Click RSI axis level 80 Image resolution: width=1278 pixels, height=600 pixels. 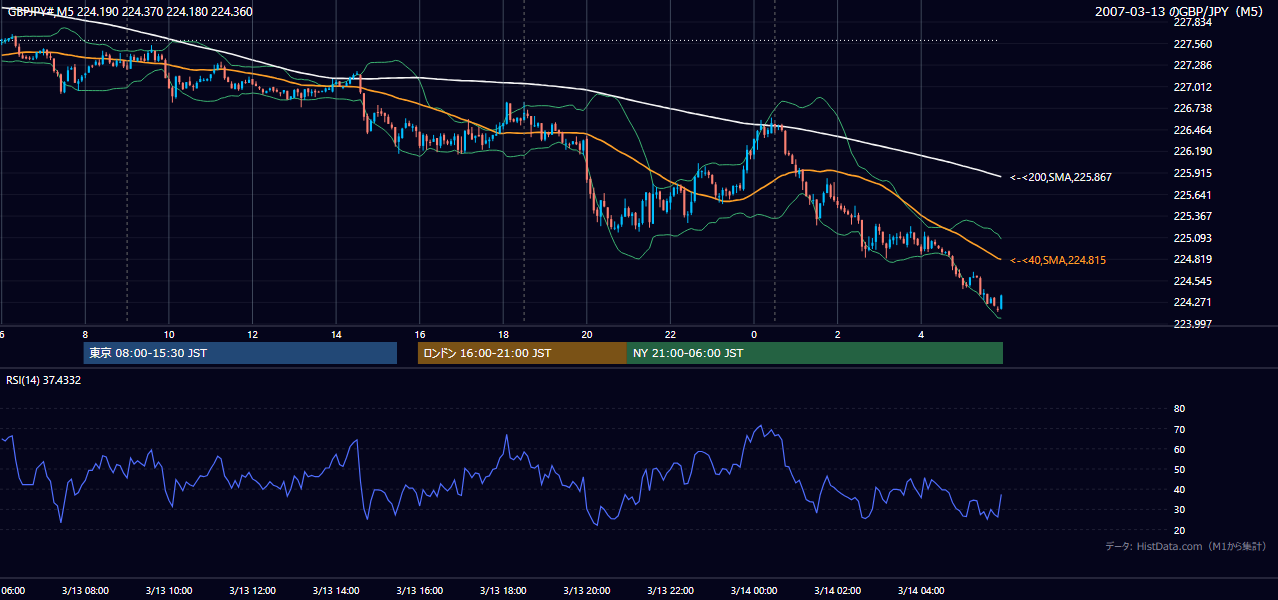1179,409
